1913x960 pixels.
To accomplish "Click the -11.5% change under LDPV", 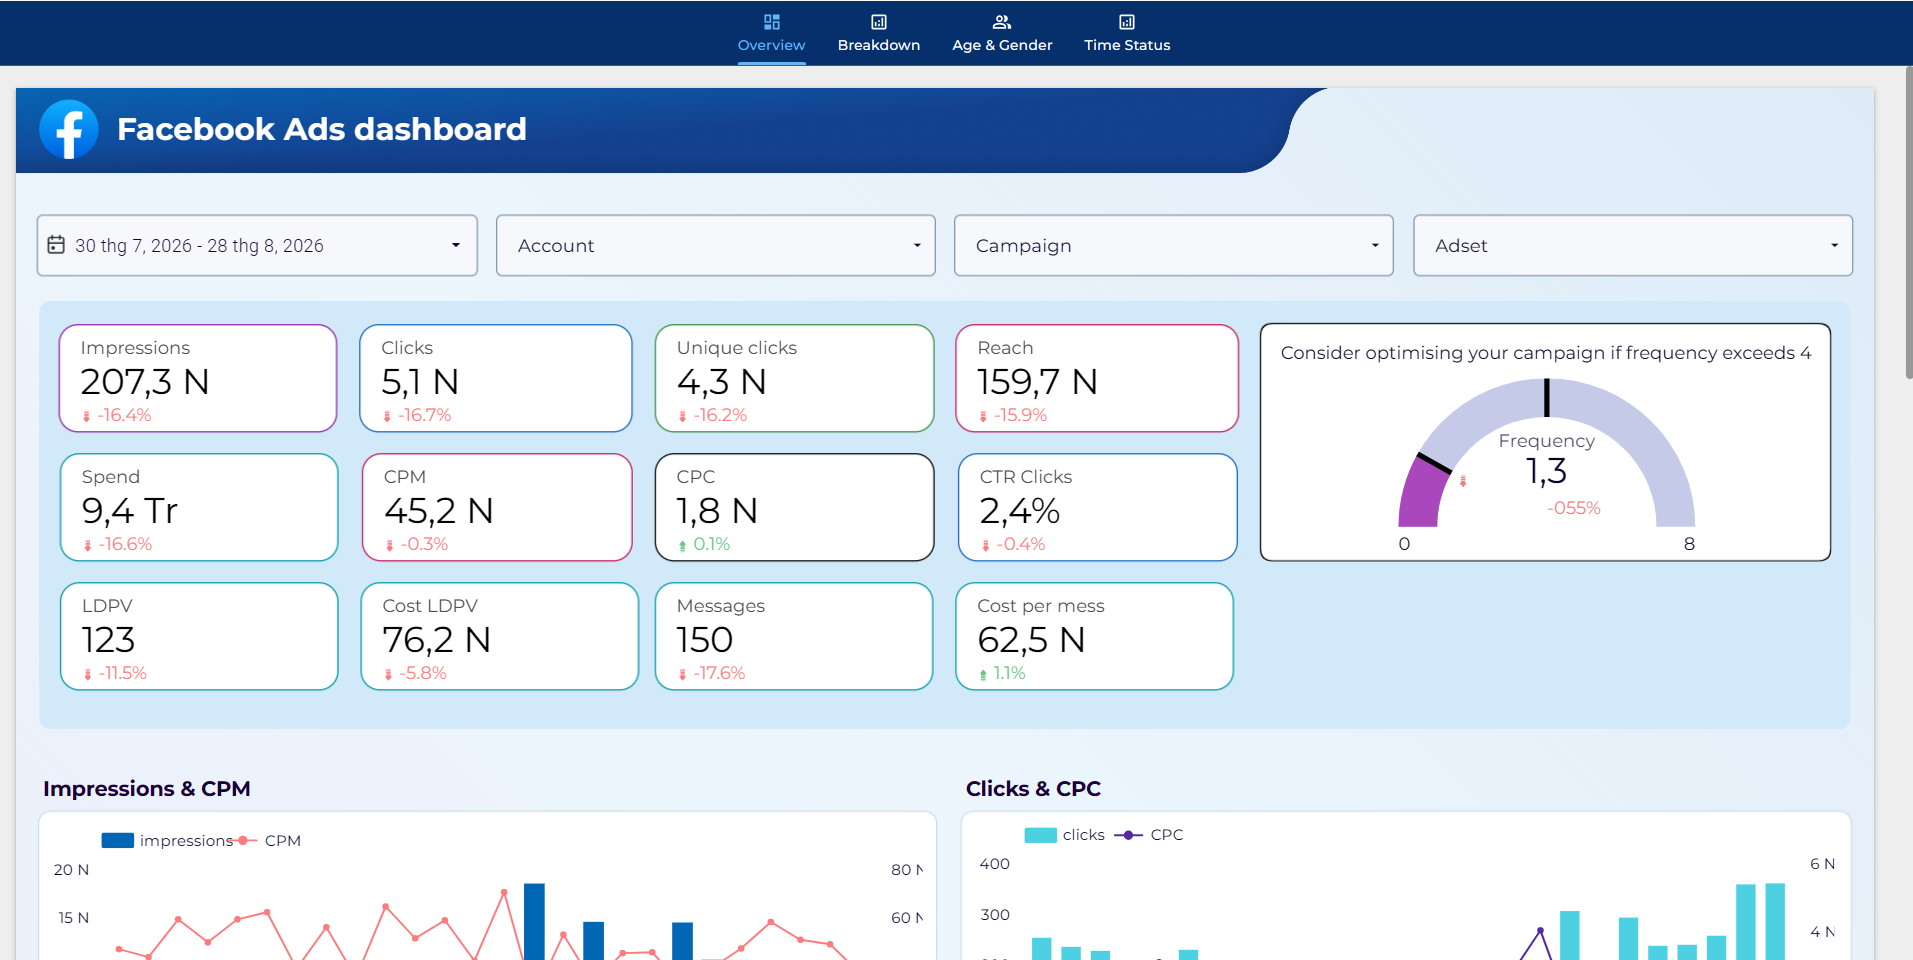I will pos(122,673).
